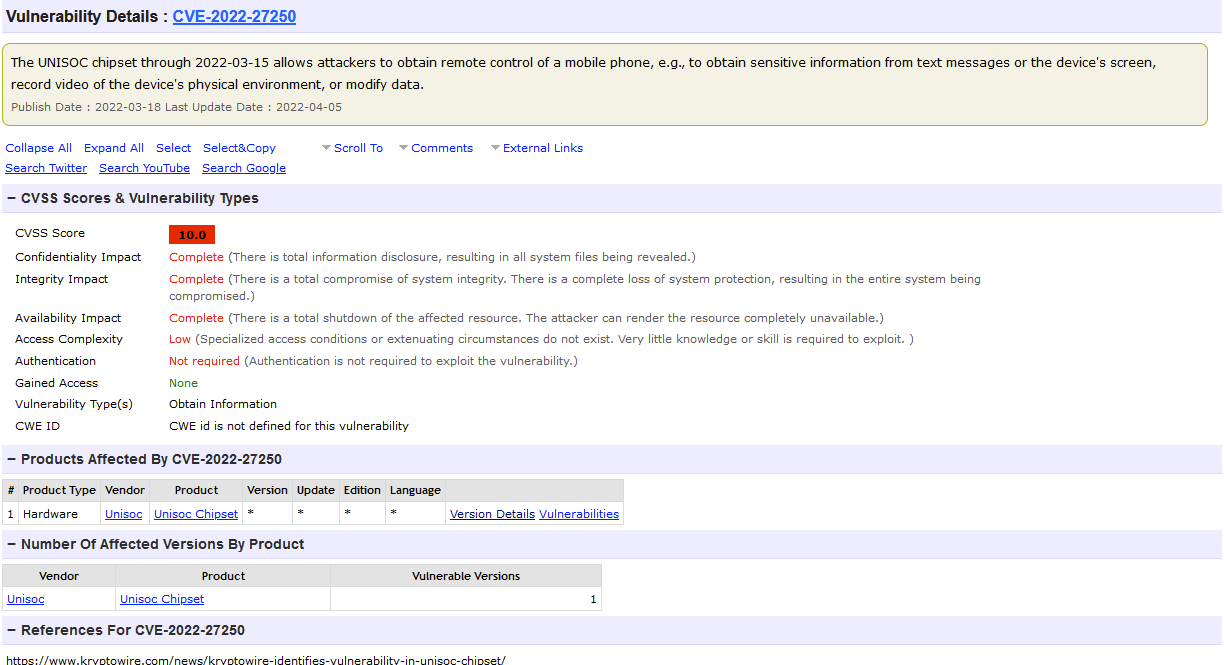1224x665 pixels.
Task: Click Search YouTube link
Action: pyautogui.click(x=144, y=168)
